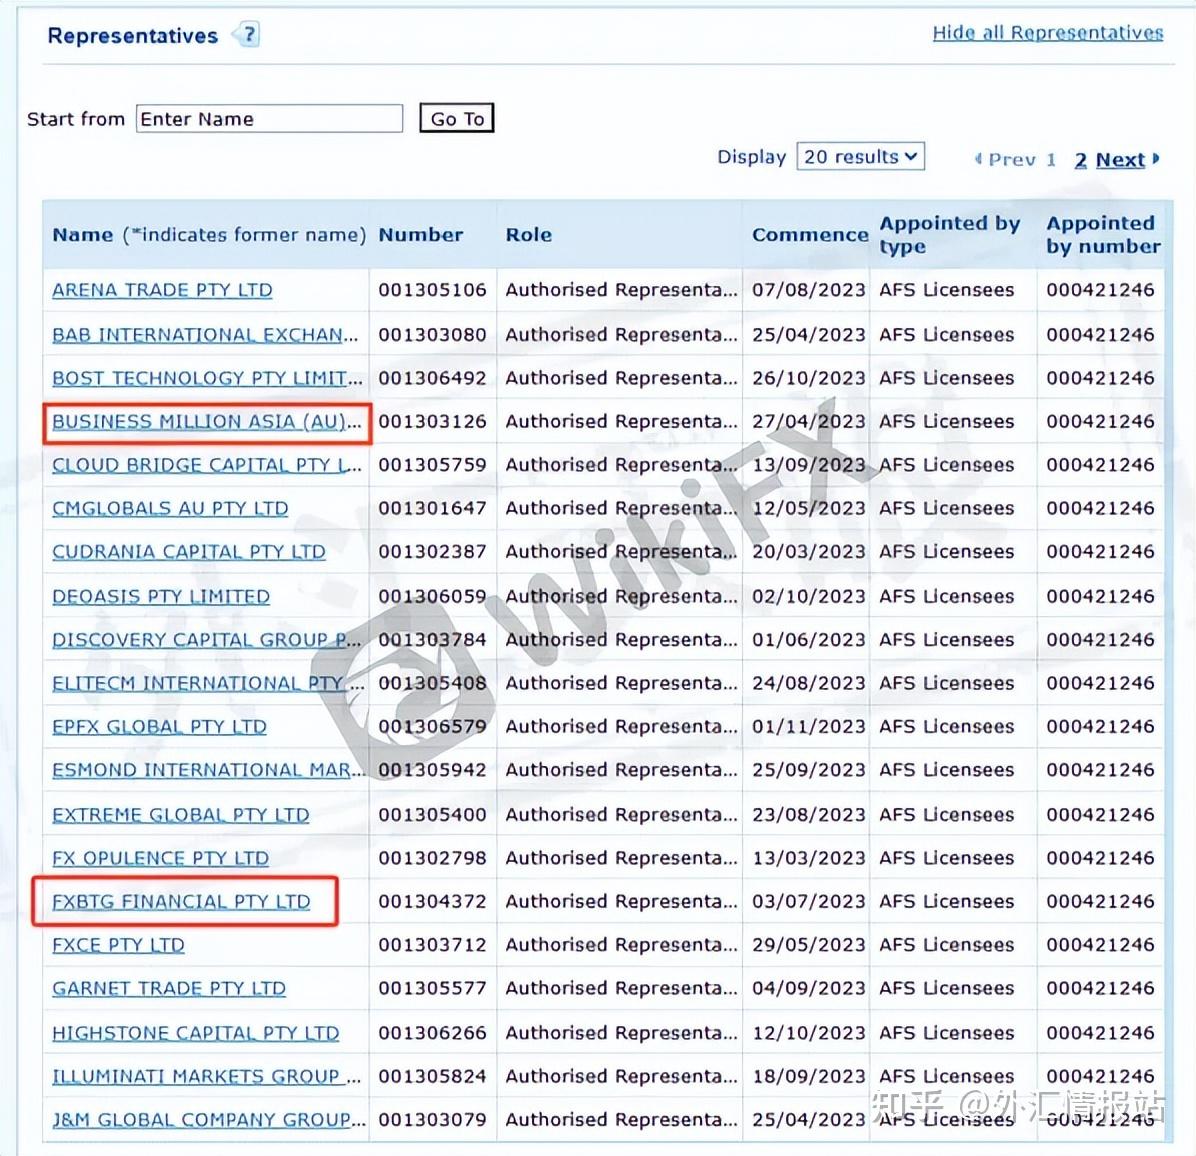Image resolution: width=1196 pixels, height=1156 pixels.
Task: Click commence date 23/08/2023
Action: coord(809,815)
